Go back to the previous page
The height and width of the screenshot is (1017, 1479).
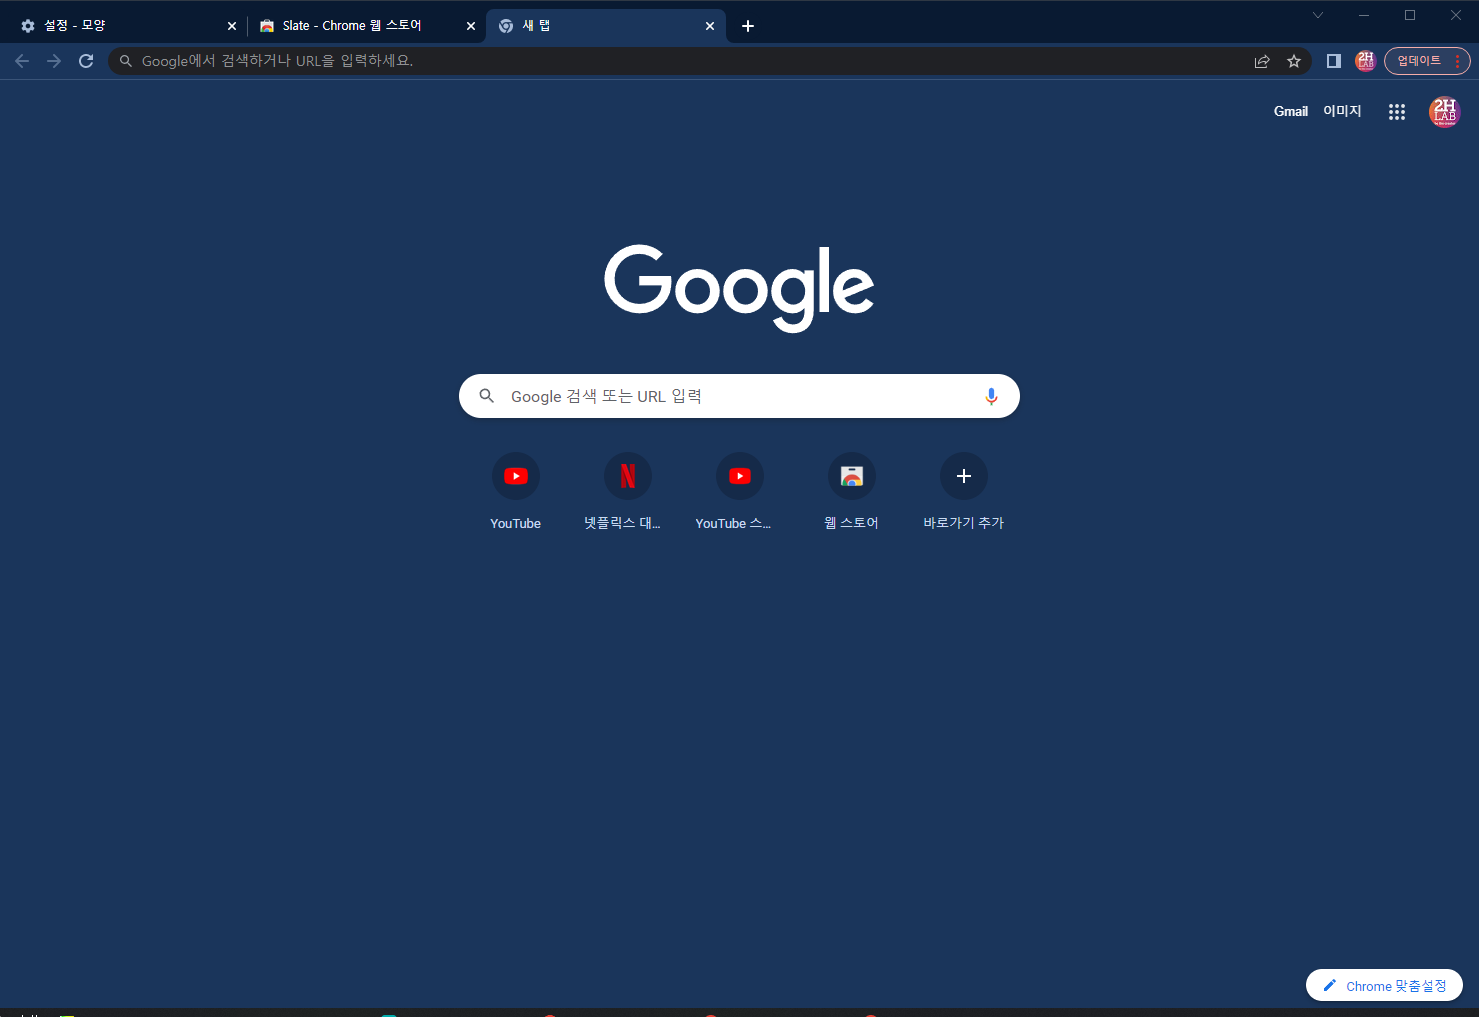click(22, 61)
